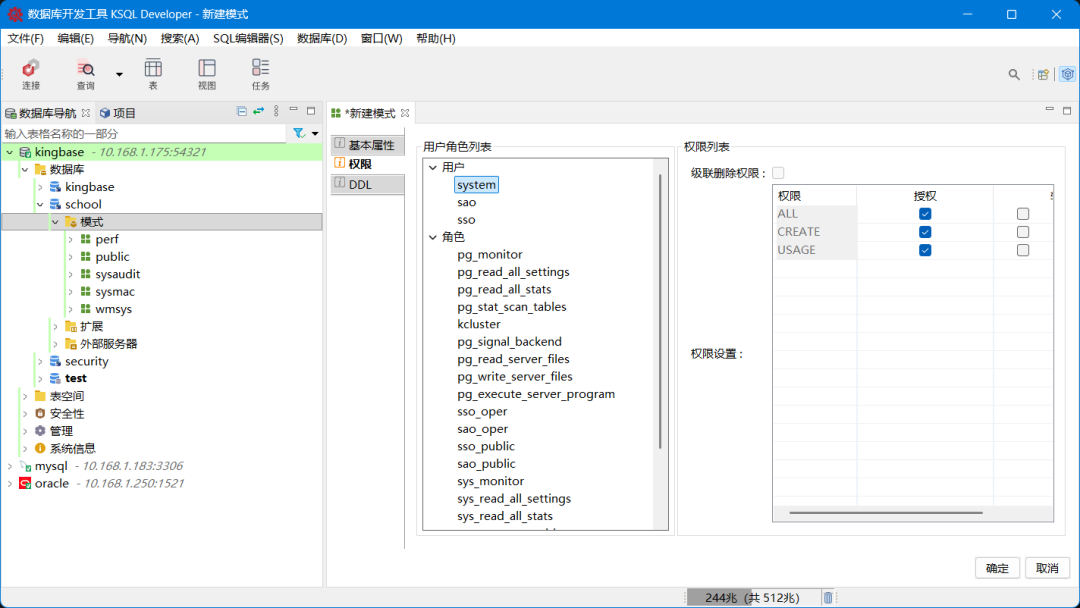Click the kingbase connection icon
Viewport: 1080px width, 608px height.
click(25, 152)
